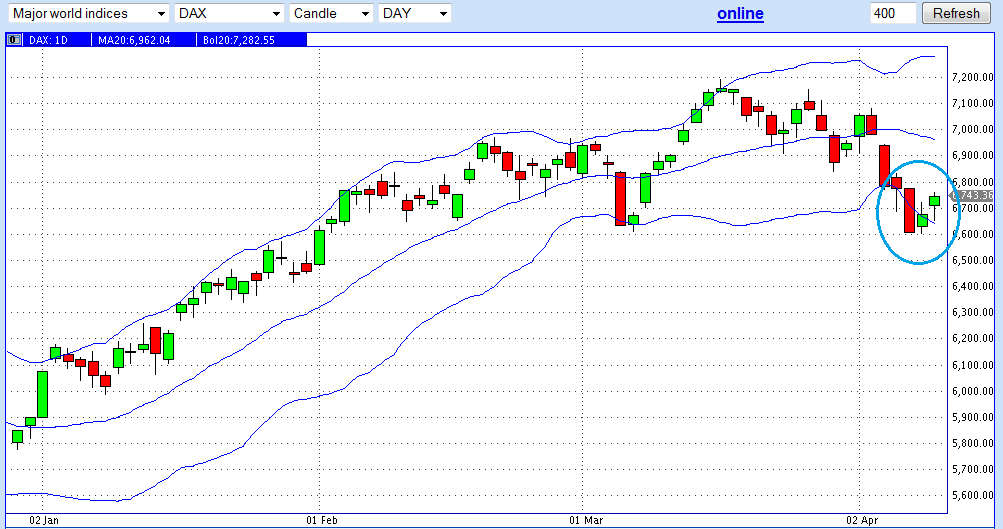
Task: Click the MA20:6,962.04 indicator label
Action: (x=134, y=40)
